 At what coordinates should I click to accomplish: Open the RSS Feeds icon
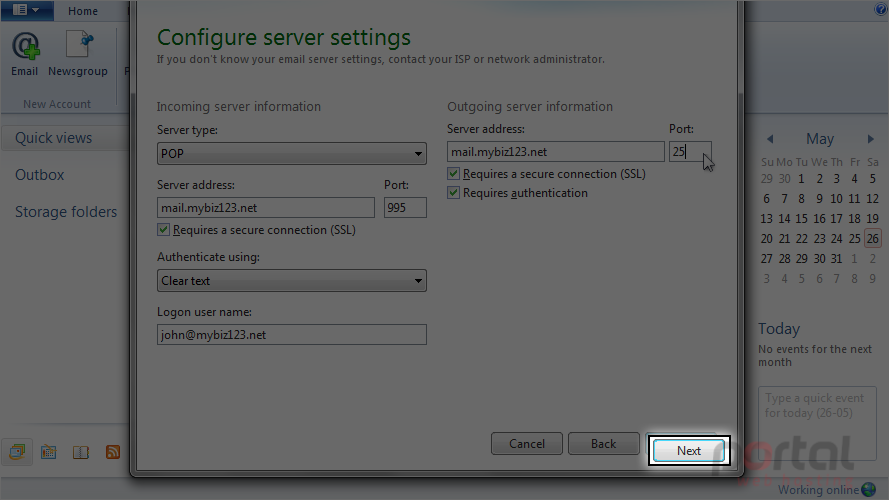pos(113,452)
